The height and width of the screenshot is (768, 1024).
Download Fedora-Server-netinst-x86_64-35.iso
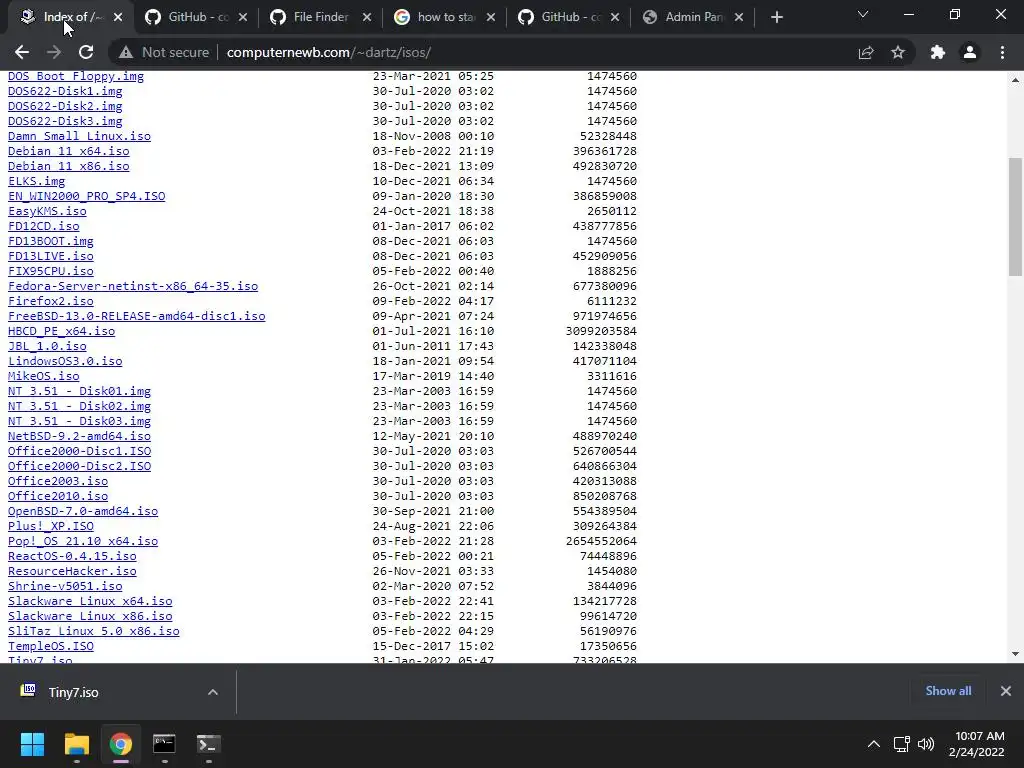(x=133, y=286)
